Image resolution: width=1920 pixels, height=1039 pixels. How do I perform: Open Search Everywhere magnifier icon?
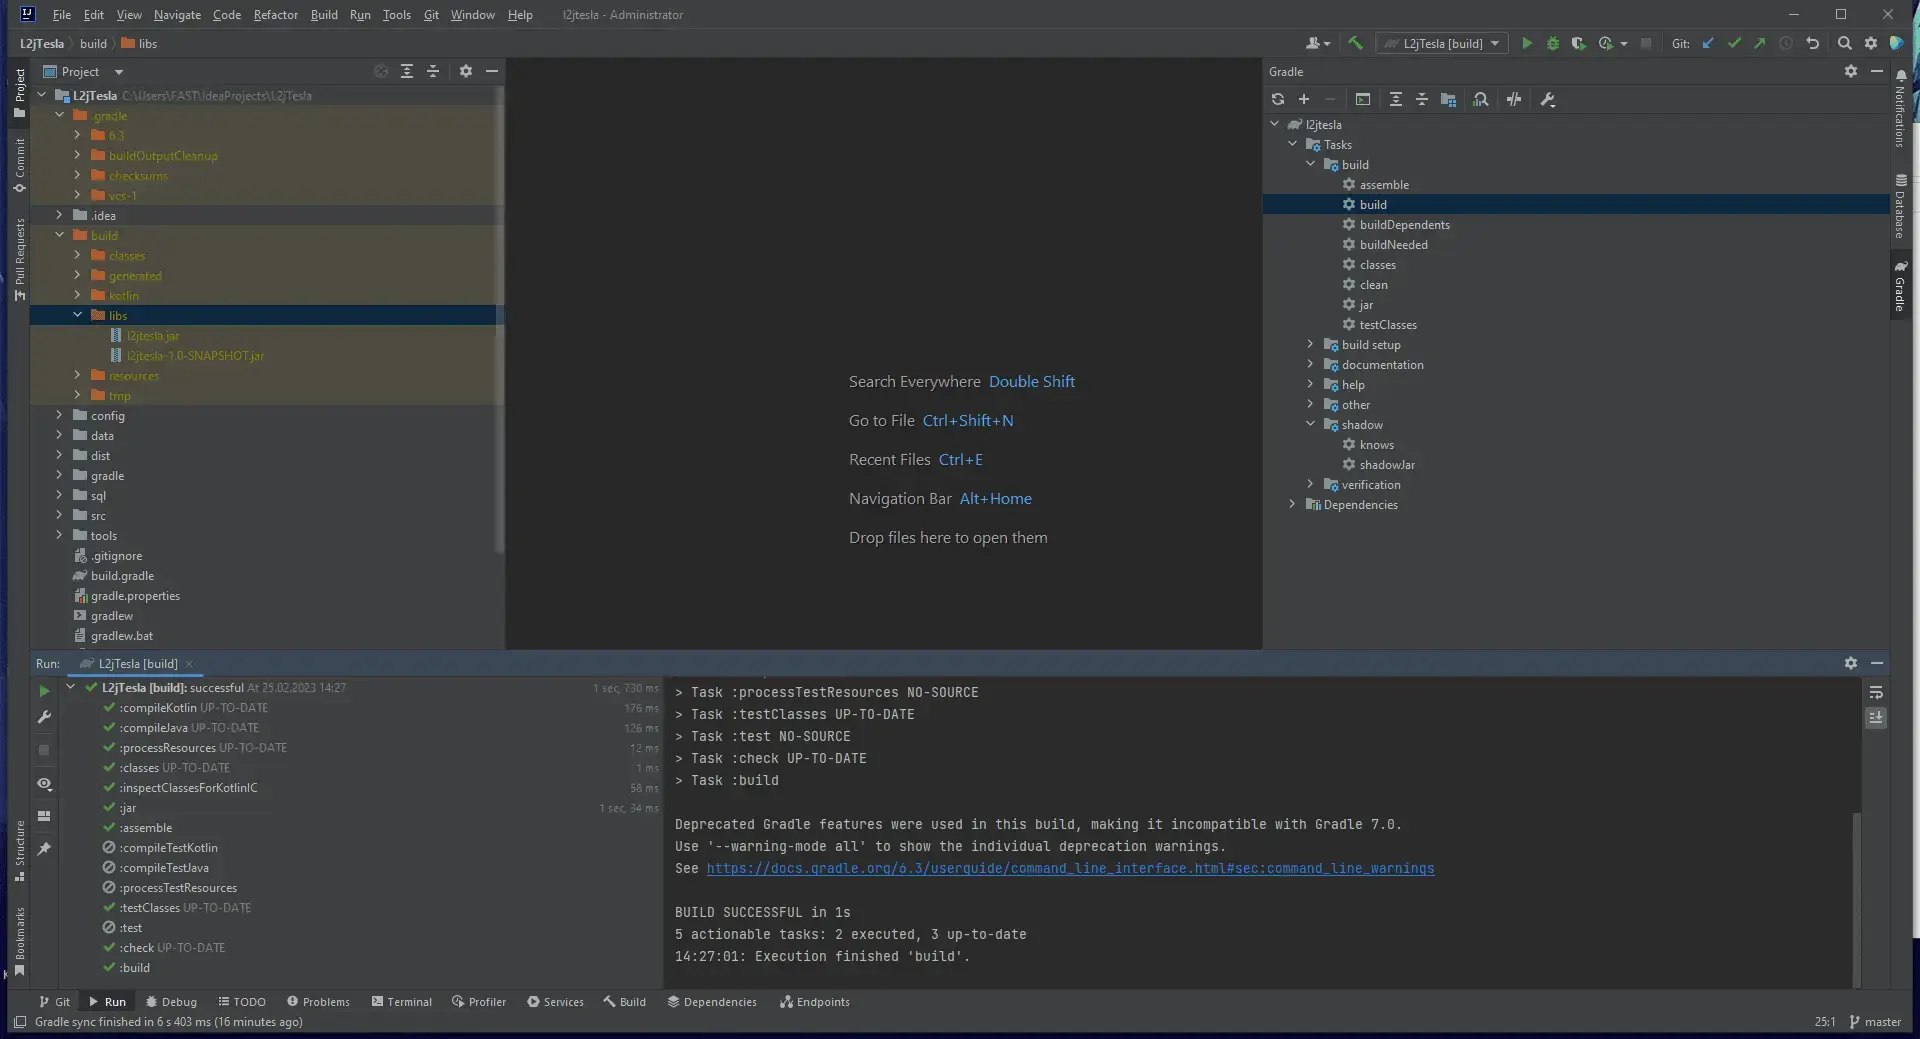tap(1844, 43)
